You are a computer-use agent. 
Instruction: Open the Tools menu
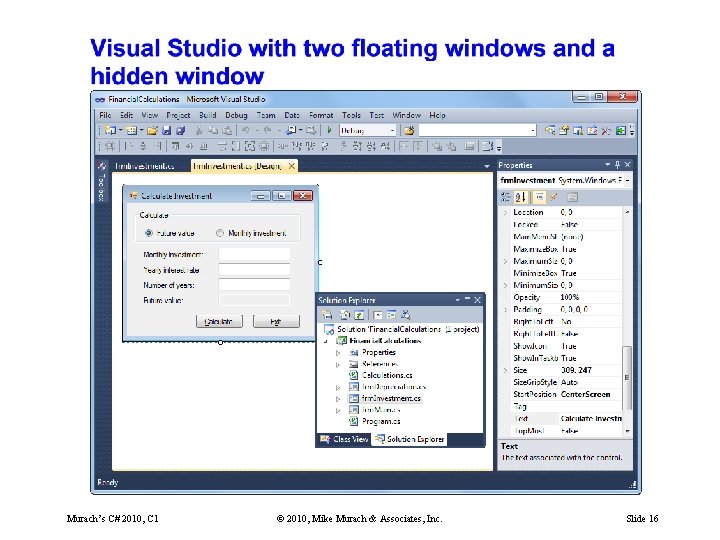tap(351, 115)
